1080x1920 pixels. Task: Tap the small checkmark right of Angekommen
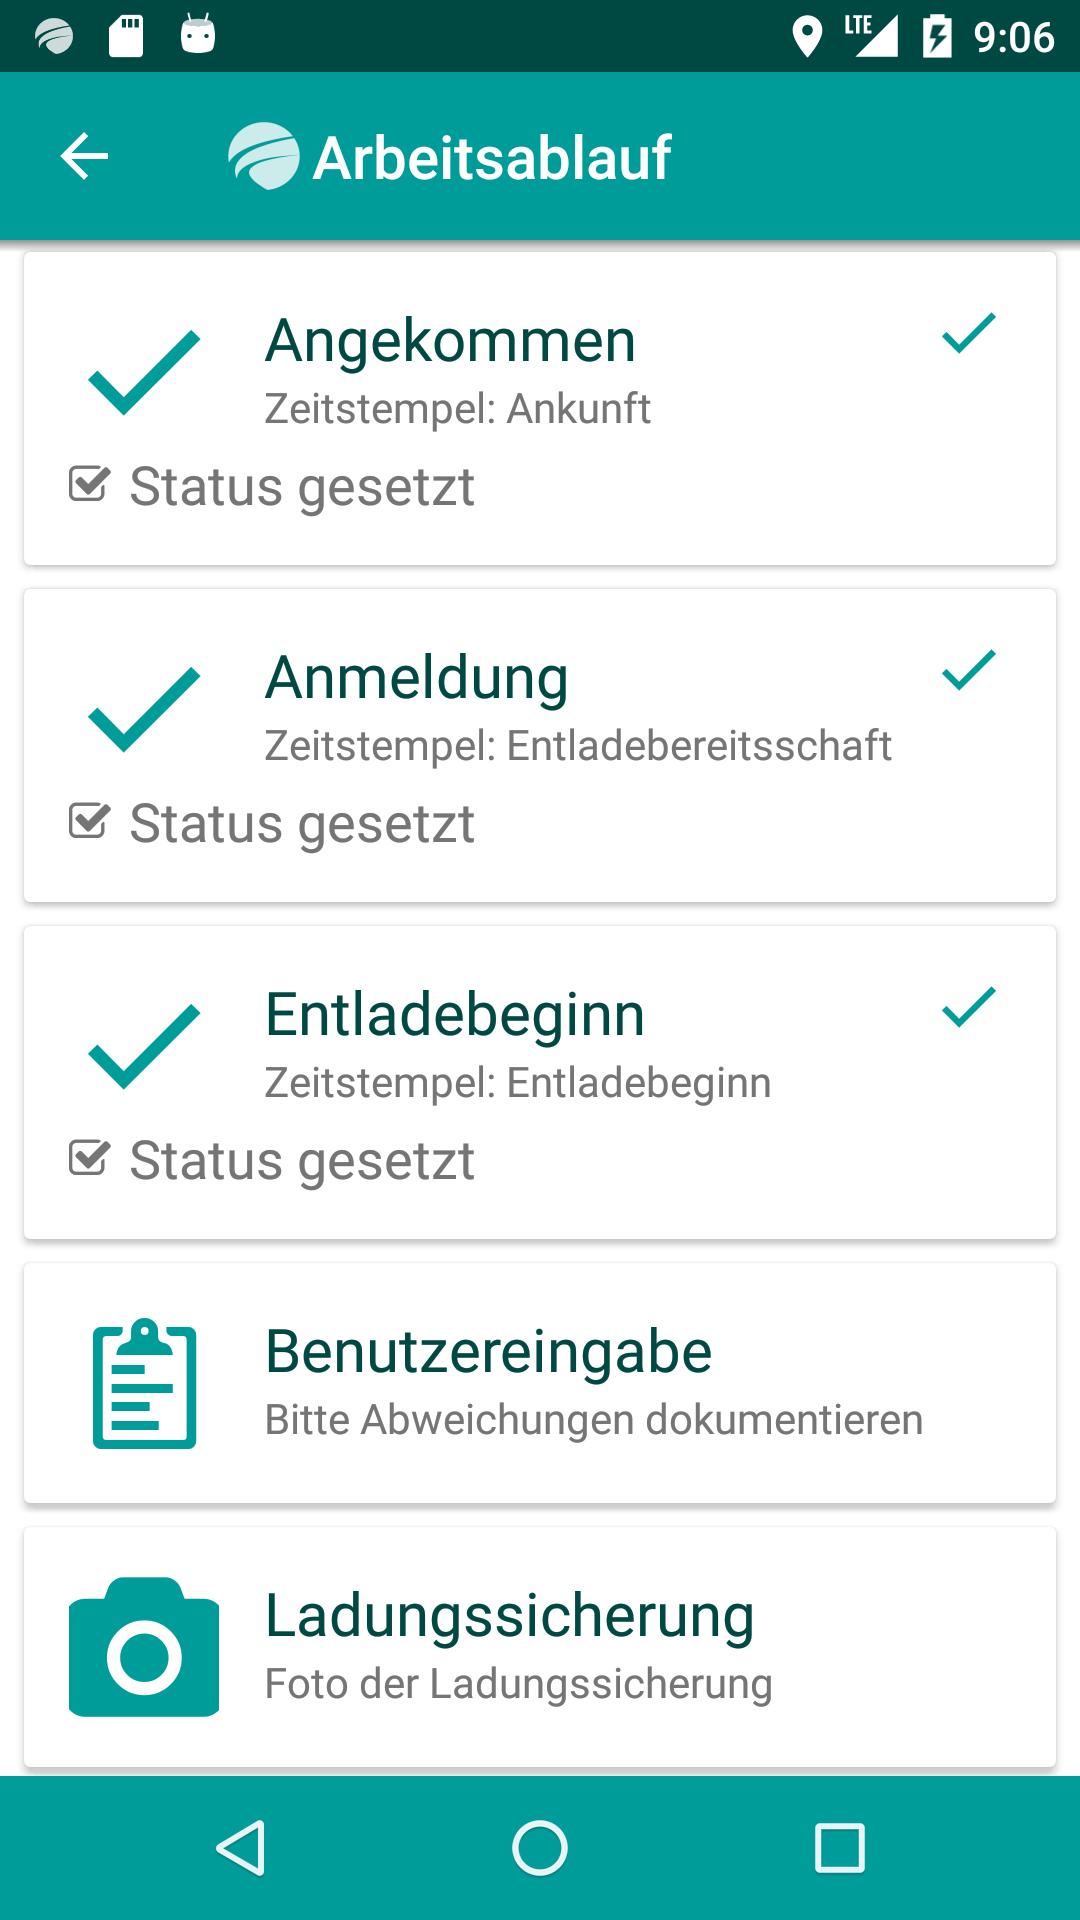click(969, 334)
